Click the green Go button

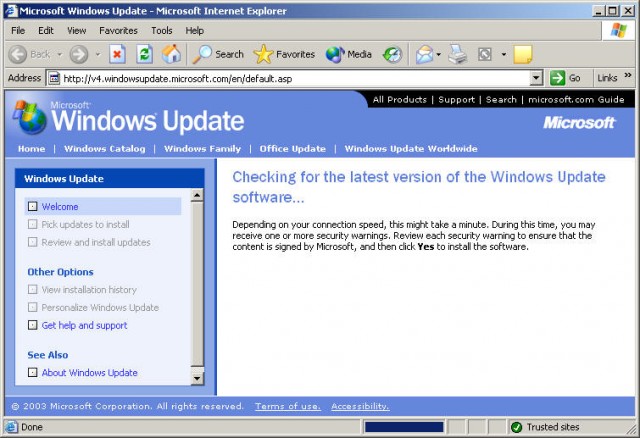(566, 78)
